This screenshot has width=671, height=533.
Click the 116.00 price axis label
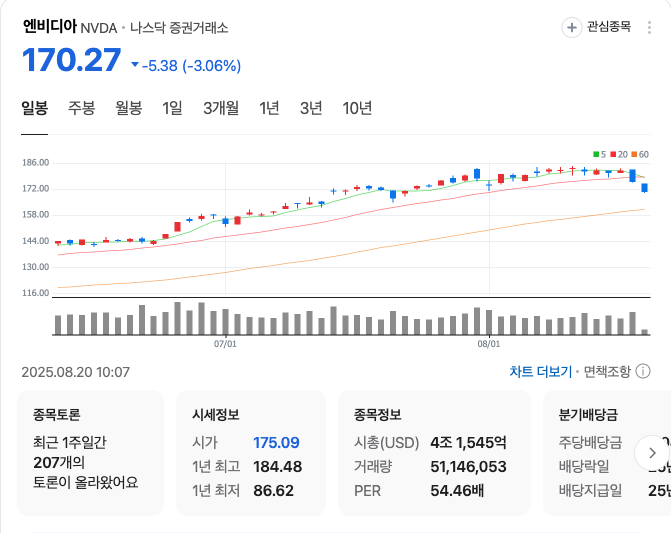[x=36, y=293]
